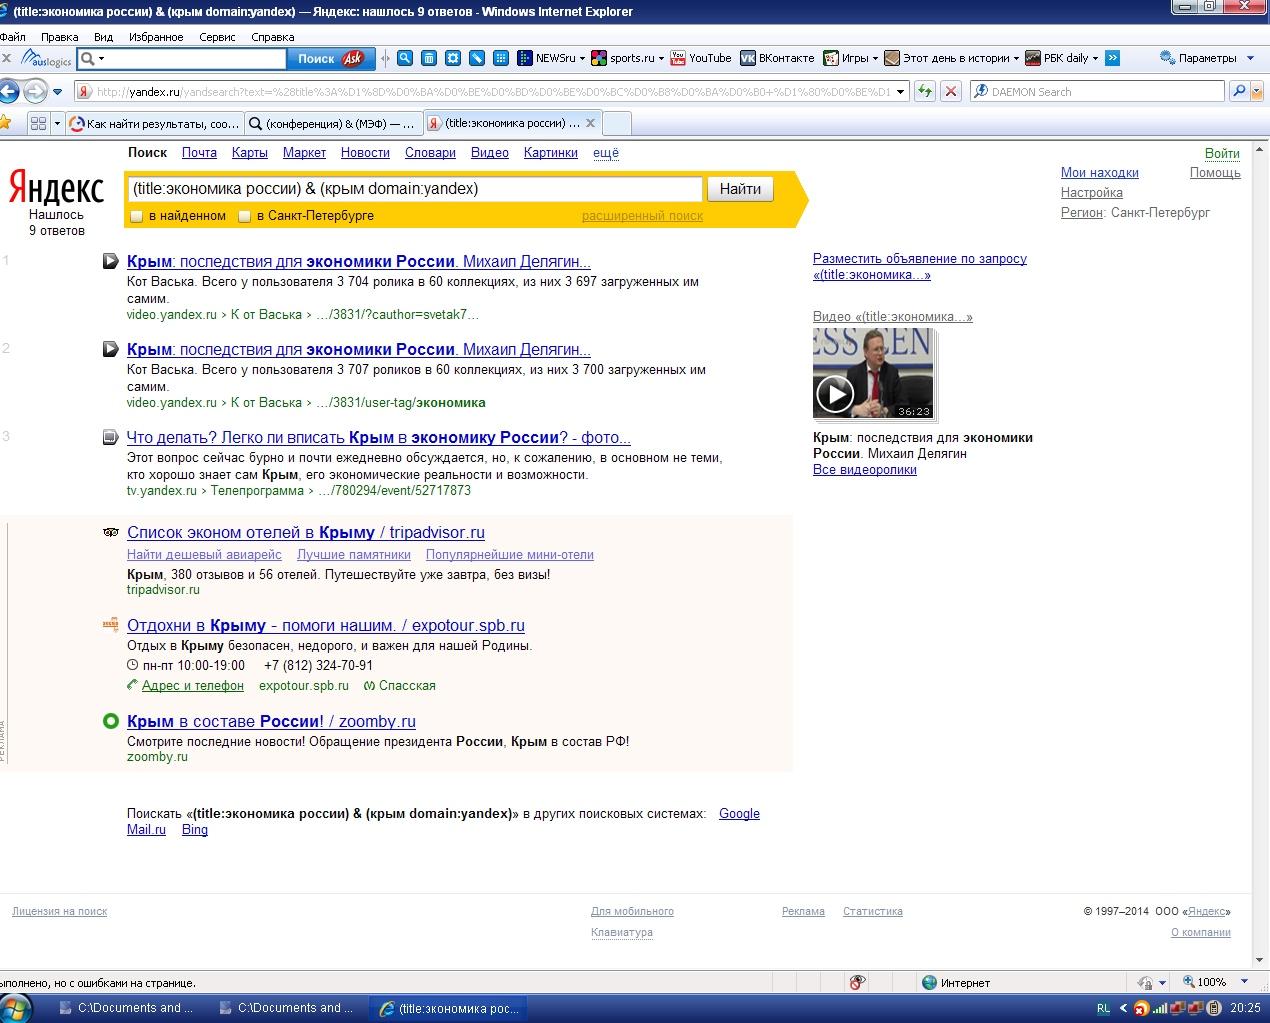
Task: Open the Сервис menu
Action: tap(217, 37)
